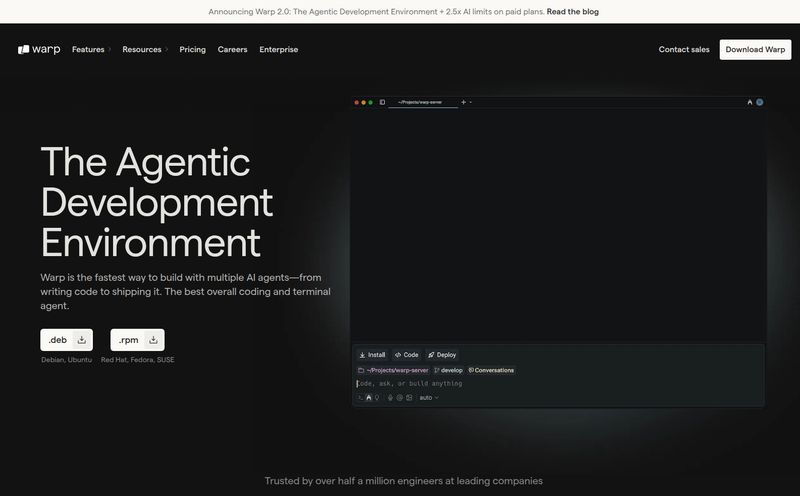
Task: Open the Careers page
Action: tap(232, 49)
